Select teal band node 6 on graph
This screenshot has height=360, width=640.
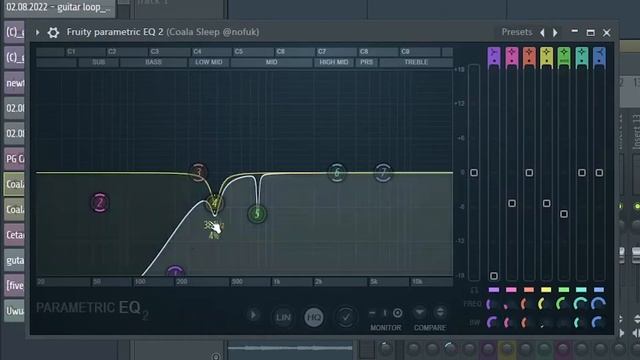click(x=337, y=173)
